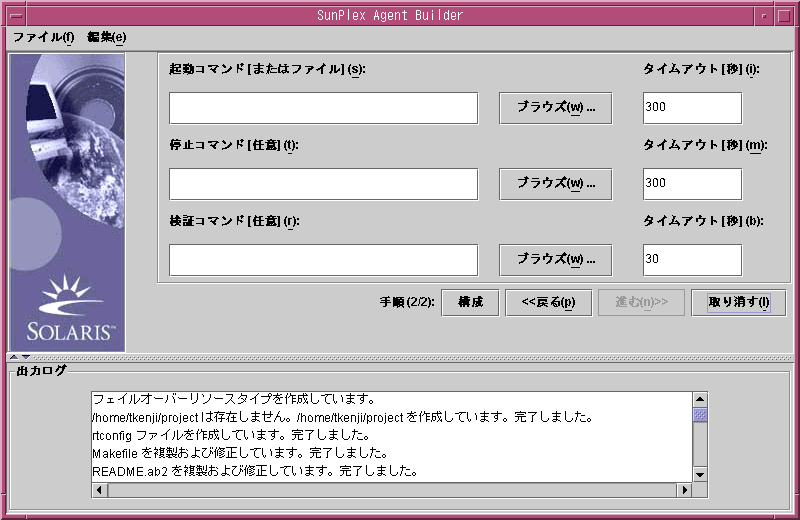Go back with the <<戻る(p) button
This screenshot has width=800, height=520.
548,303
